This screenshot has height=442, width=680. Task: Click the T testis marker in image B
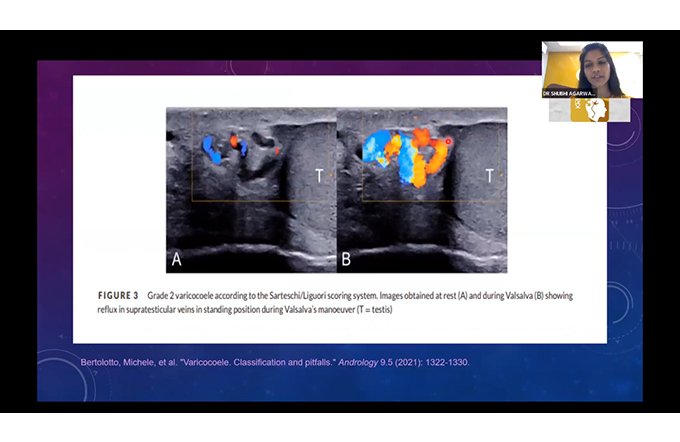tap(490, 175)
